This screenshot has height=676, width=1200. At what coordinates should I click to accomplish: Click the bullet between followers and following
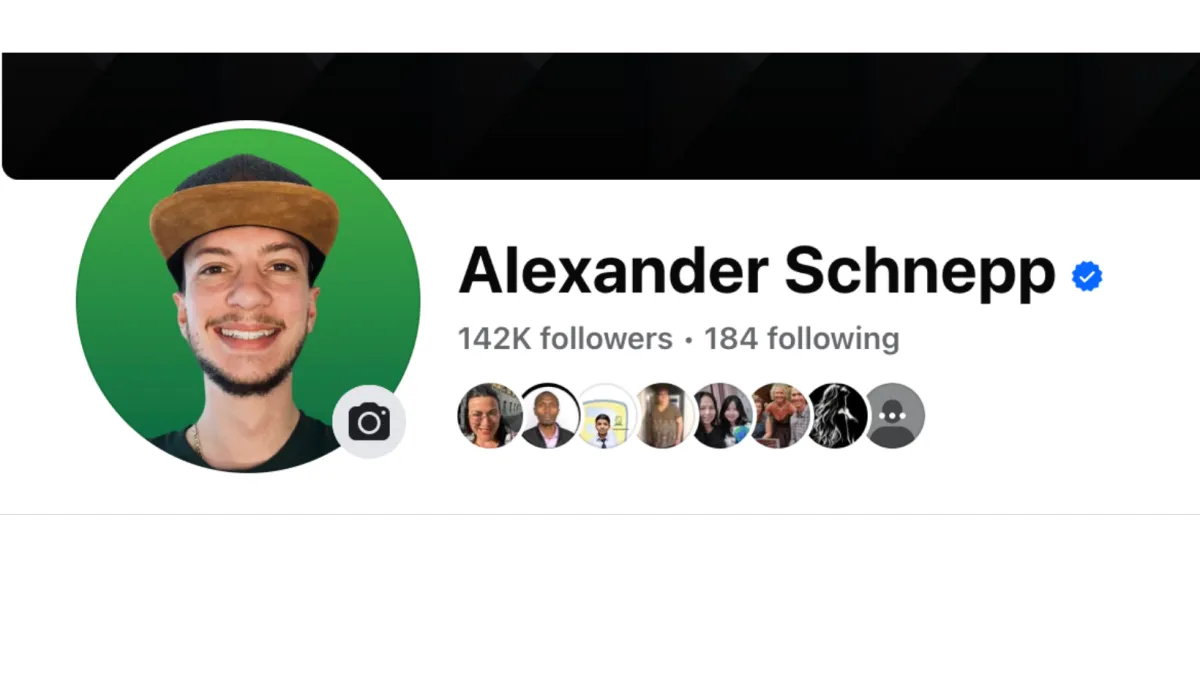[x=688, y=341]
